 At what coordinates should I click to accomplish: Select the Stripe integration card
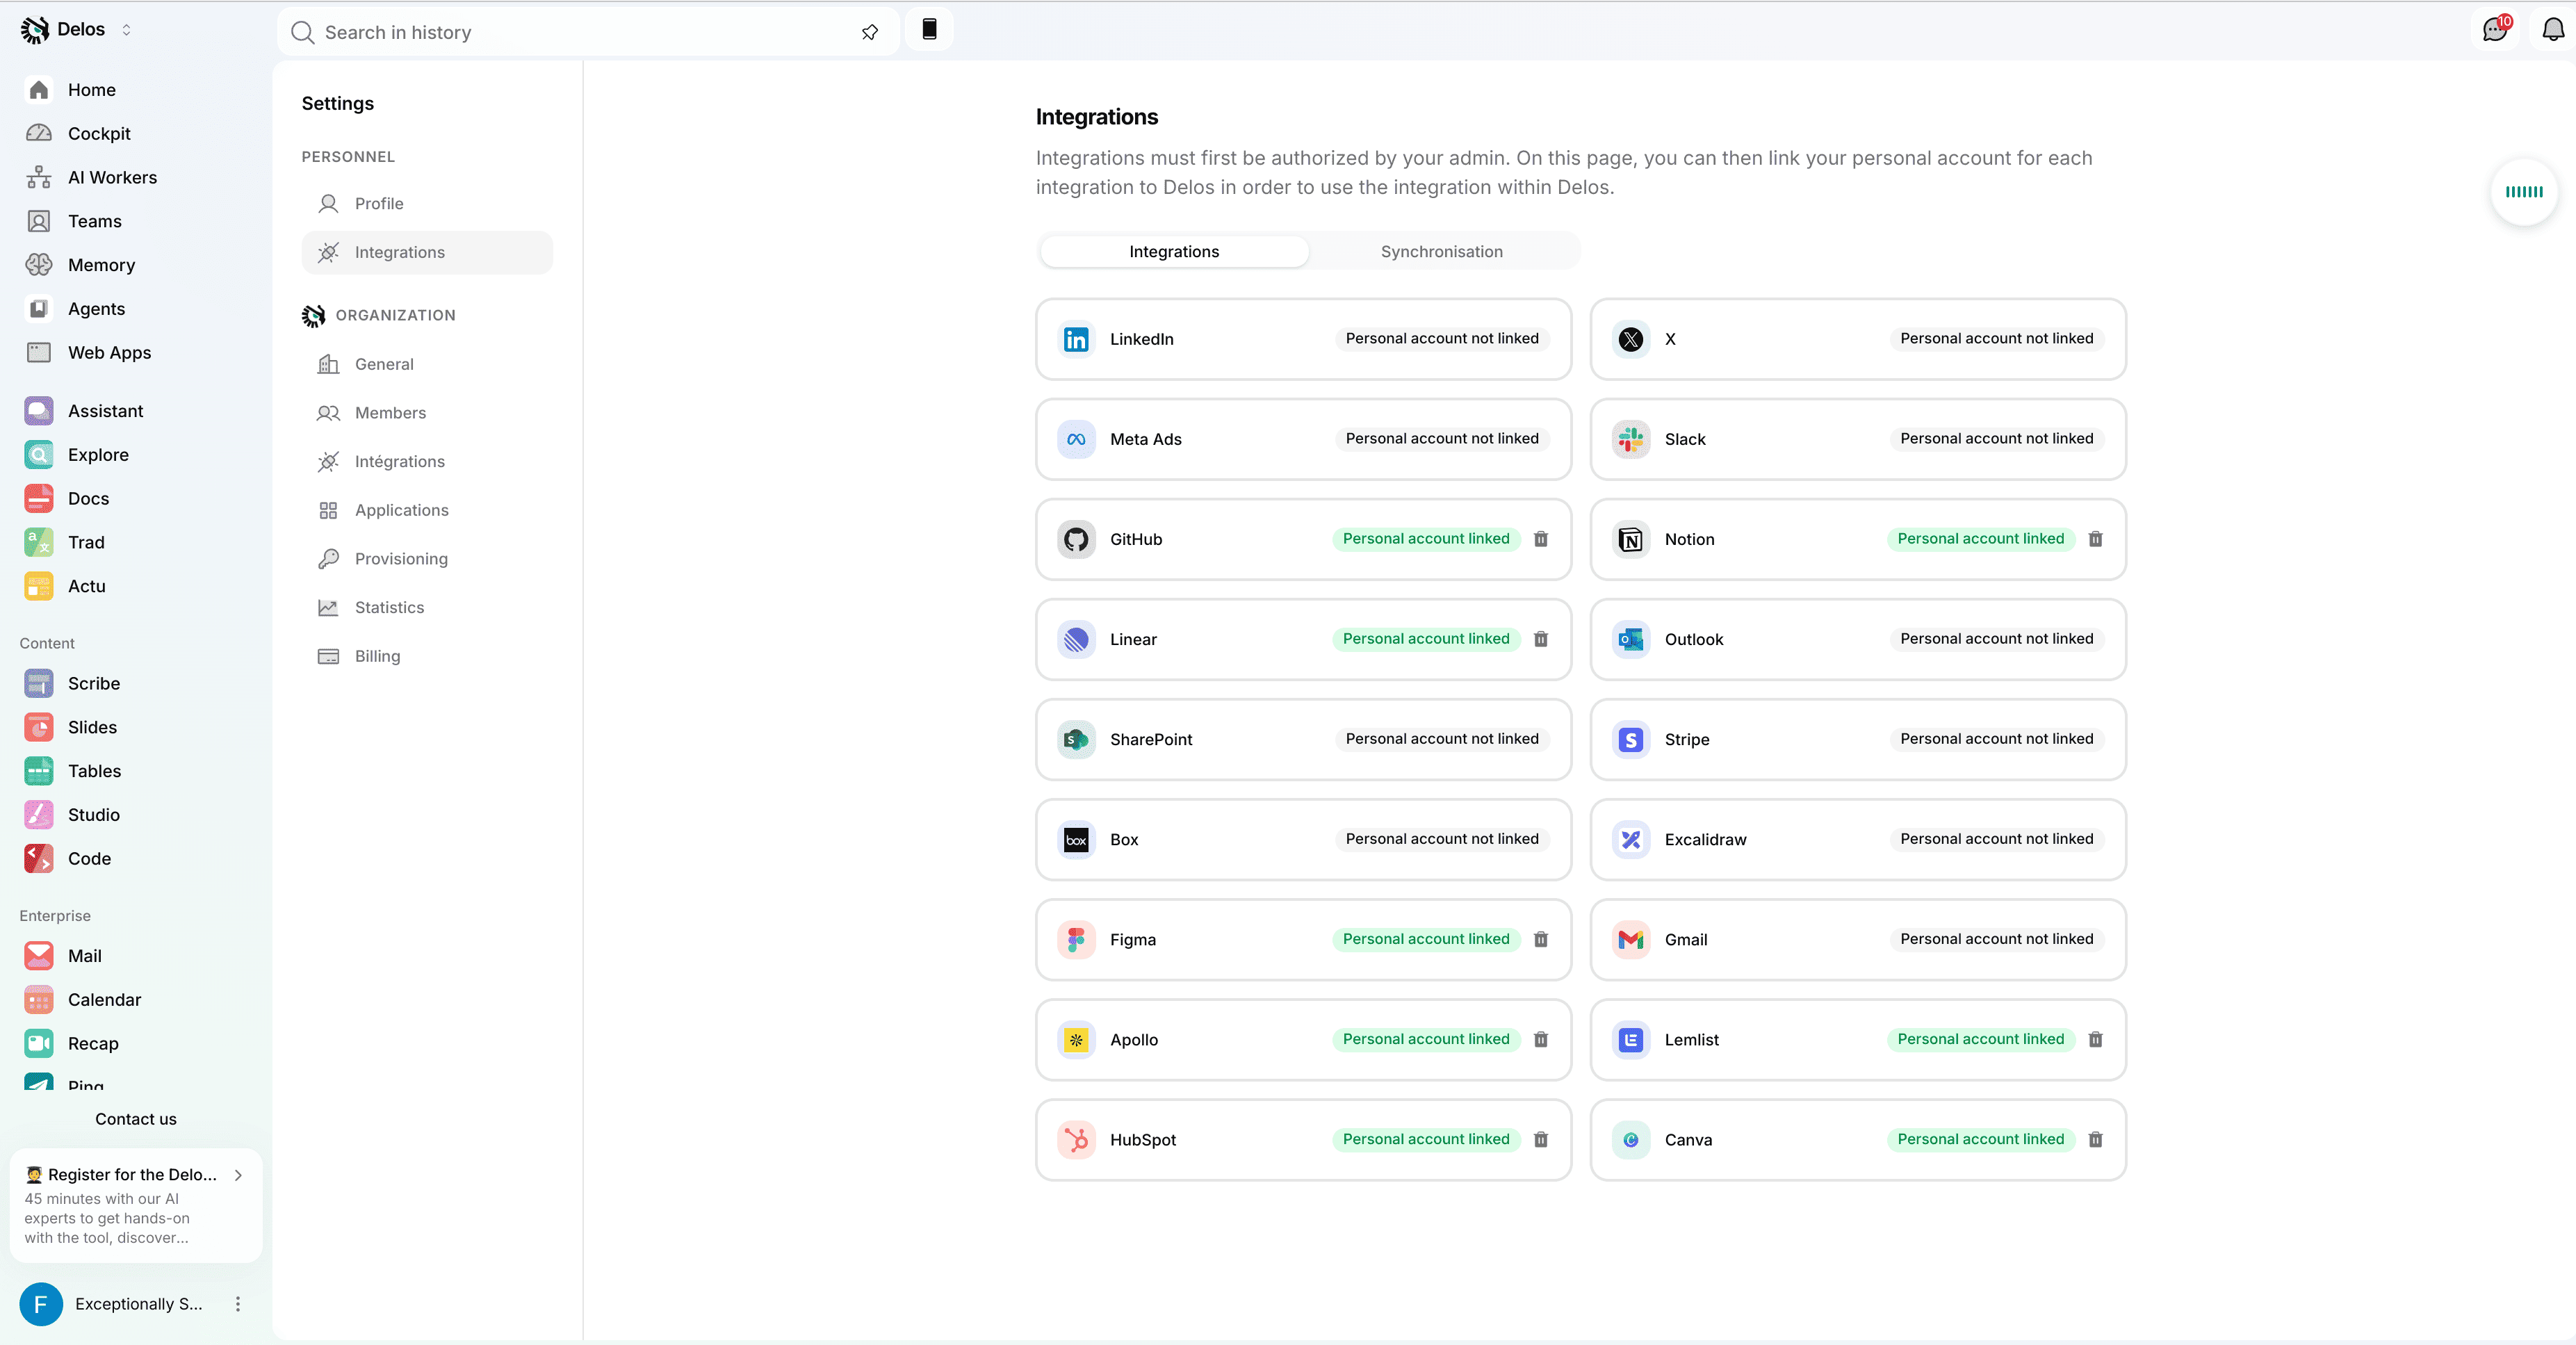(x=1858, y=740)
